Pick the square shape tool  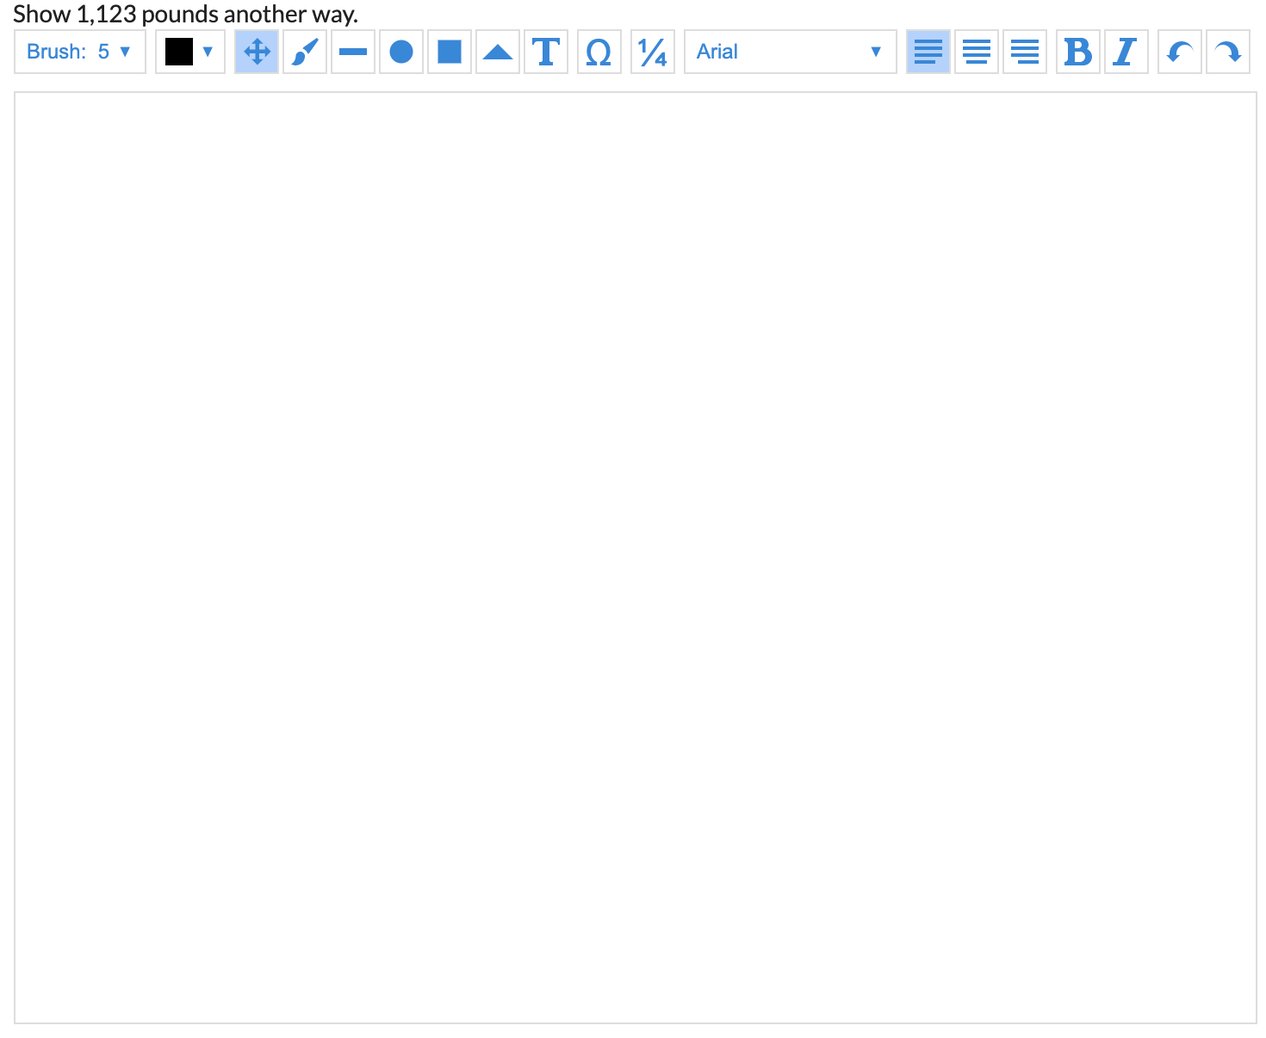pyautogui.click(x=449, y=52)
